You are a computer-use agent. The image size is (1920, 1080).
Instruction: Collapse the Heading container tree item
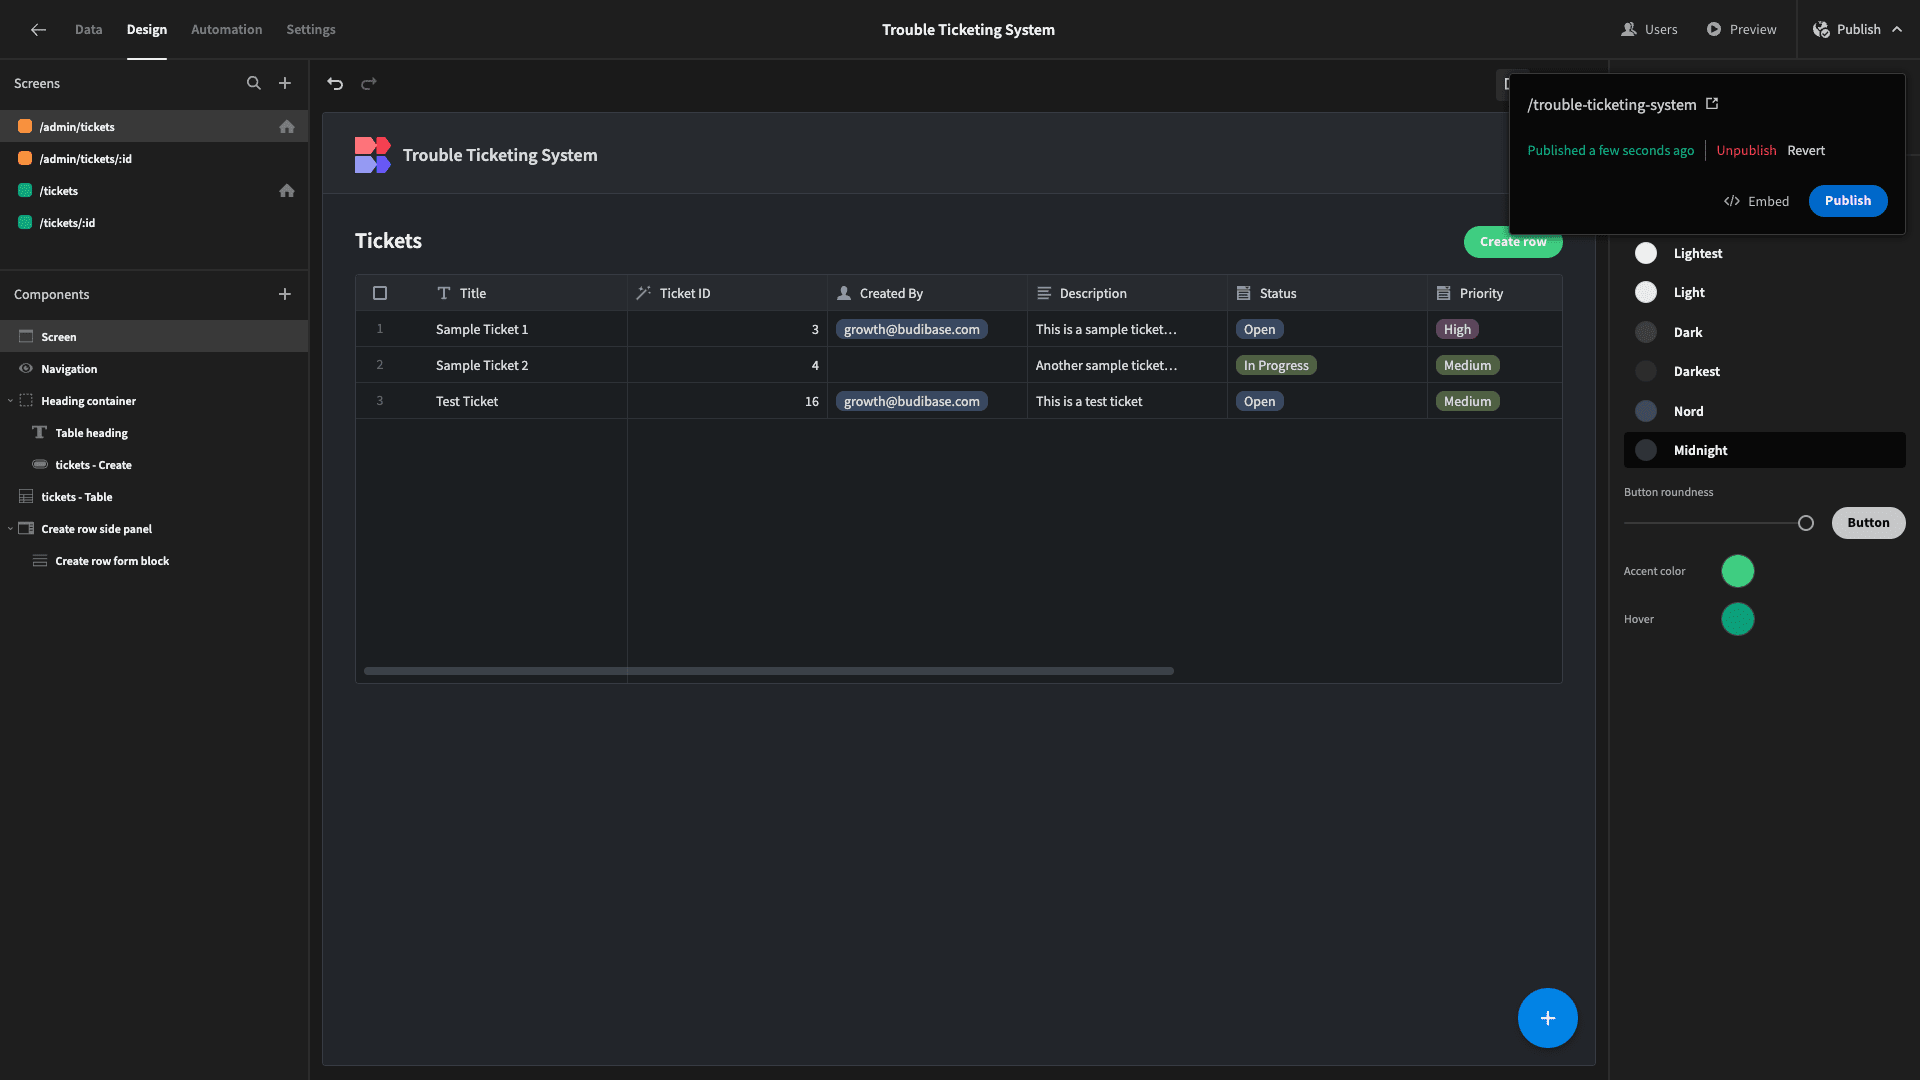tap(10, 401)
